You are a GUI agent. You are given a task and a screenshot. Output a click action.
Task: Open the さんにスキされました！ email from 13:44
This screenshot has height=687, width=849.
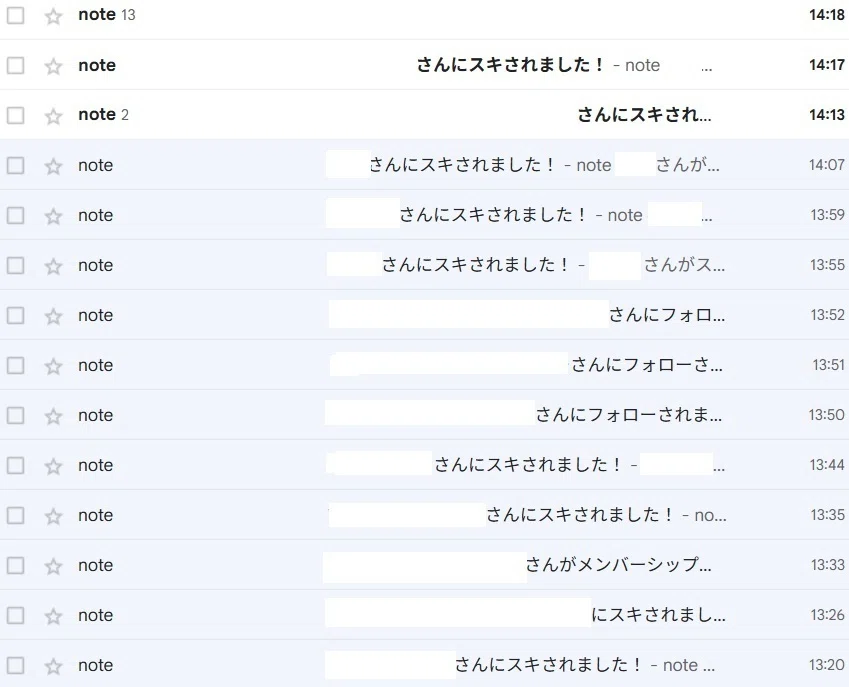(x=528, y=464)
